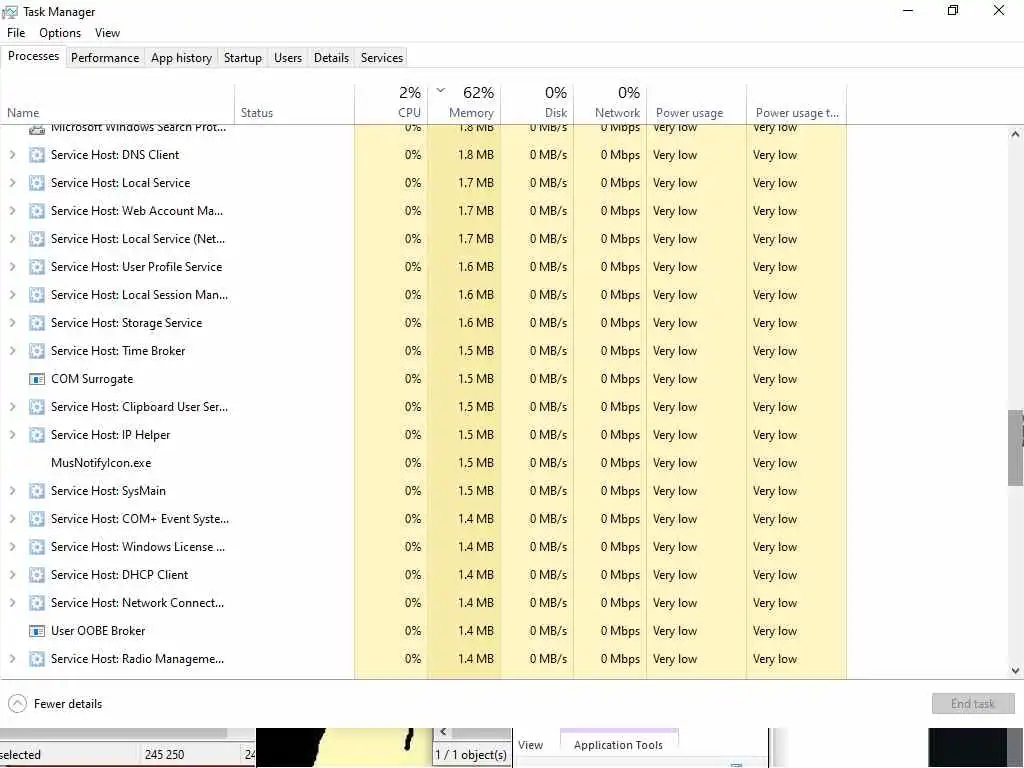Click the Service Host: Storage Service gear icon

(x=37, y=323)
